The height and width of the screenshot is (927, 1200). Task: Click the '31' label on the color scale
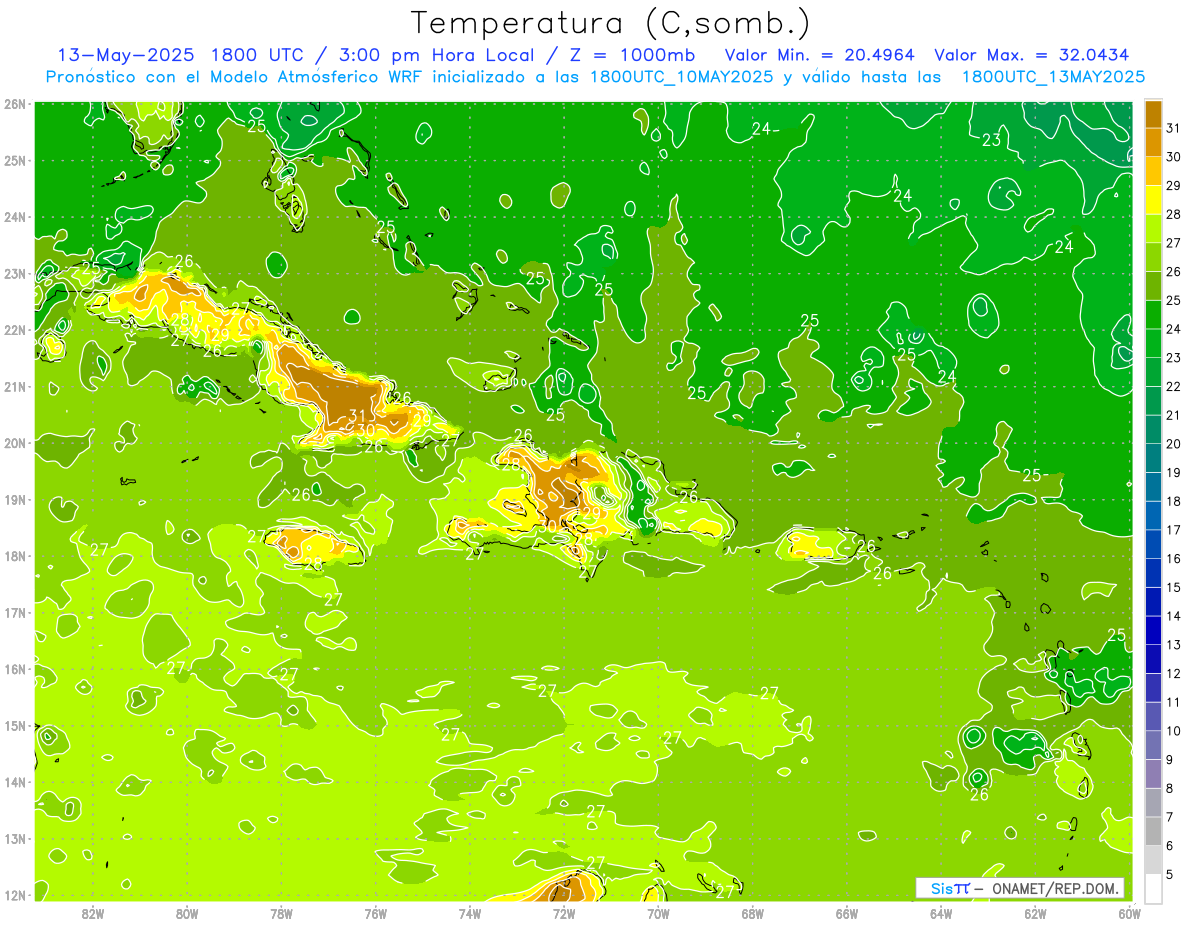click(1174, 128)
